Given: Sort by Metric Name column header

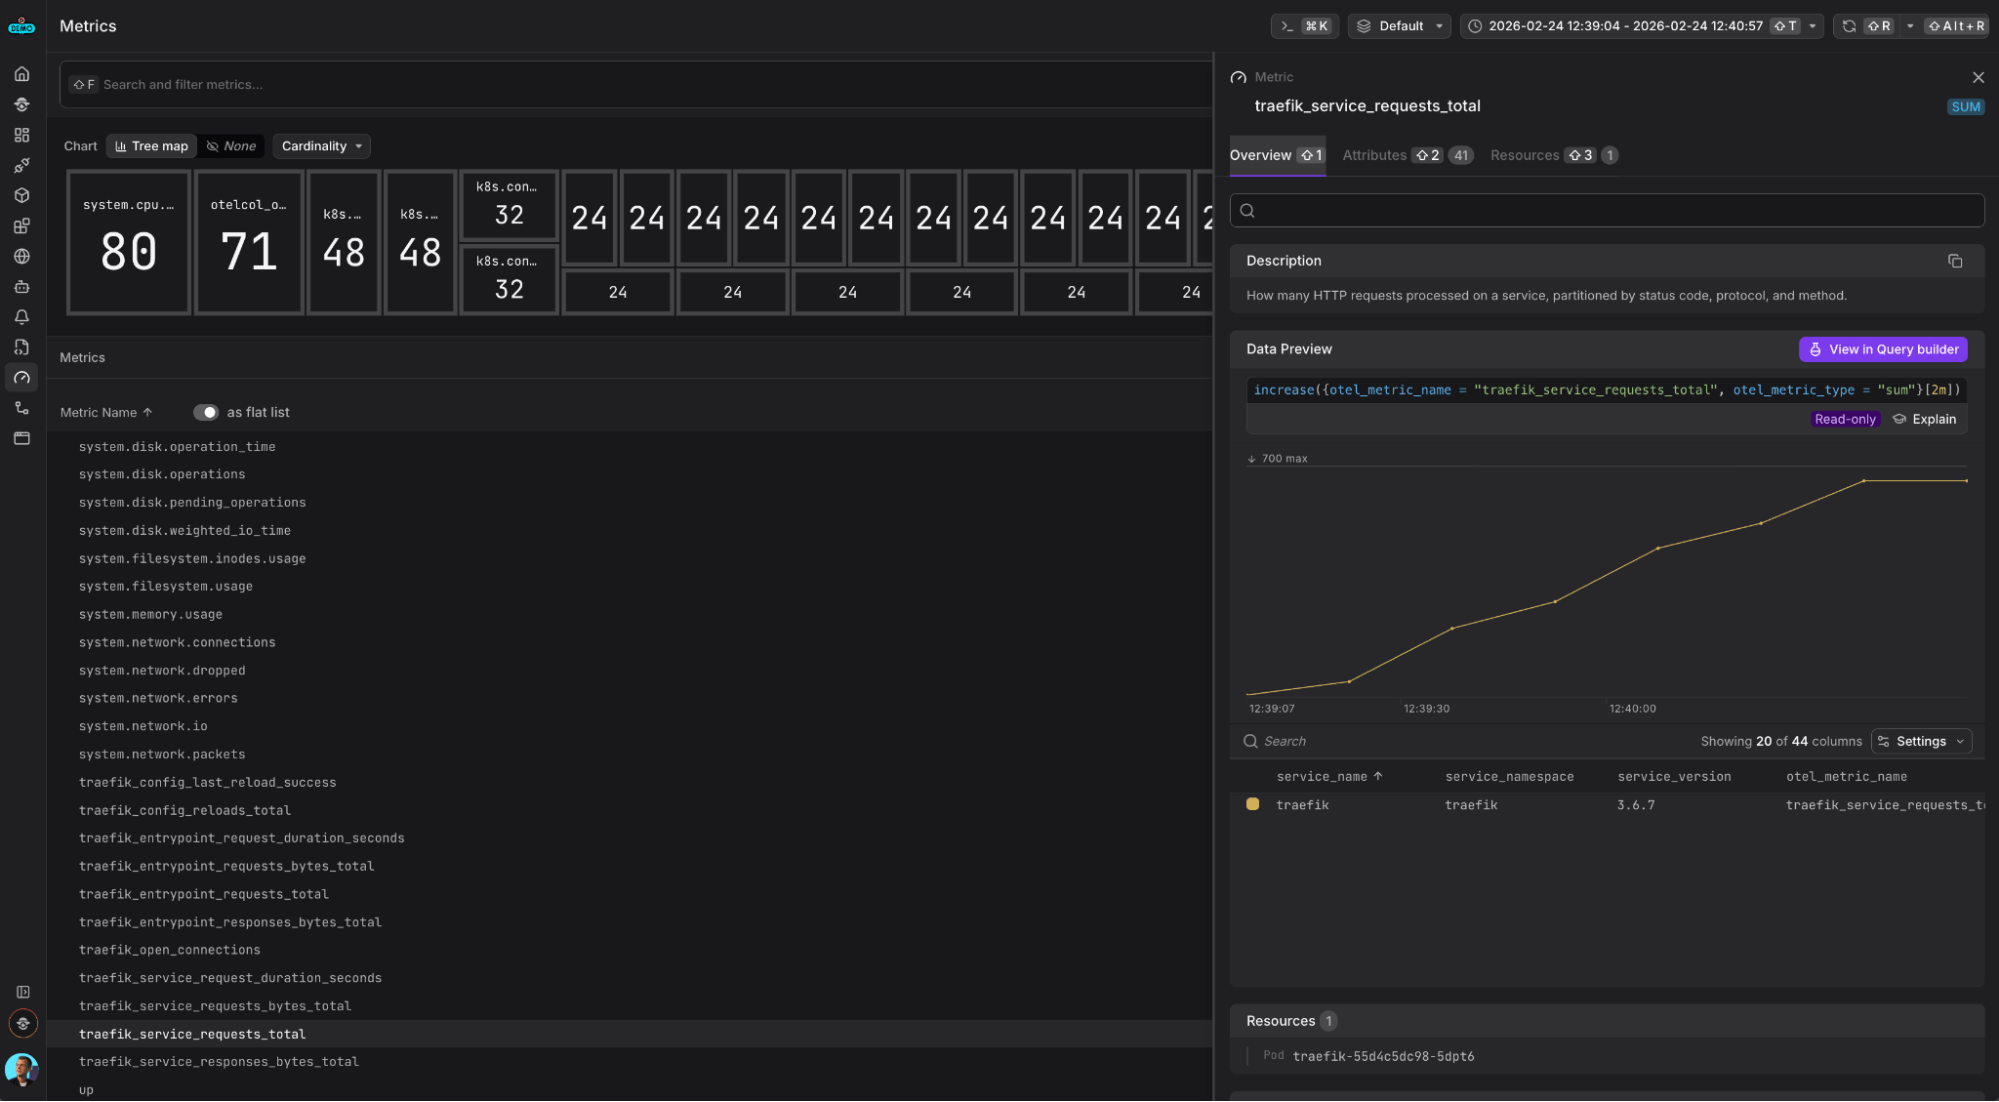Looking at the screenshot, I should click(106, 413).
